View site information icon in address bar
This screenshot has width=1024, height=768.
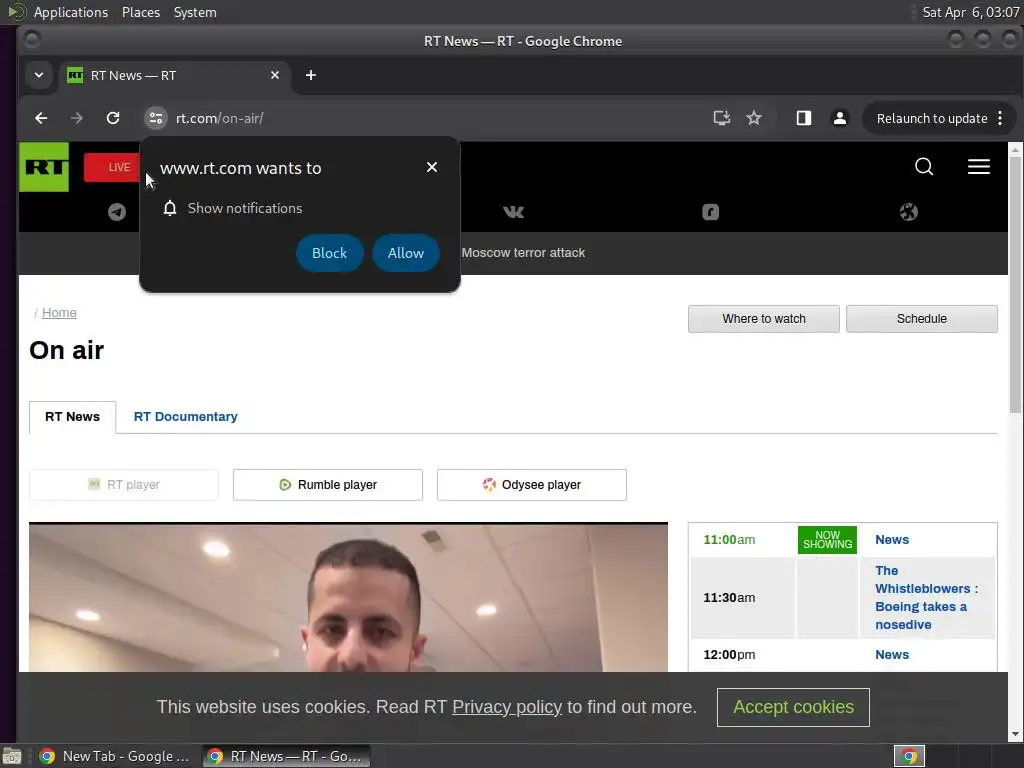[155, 118]
